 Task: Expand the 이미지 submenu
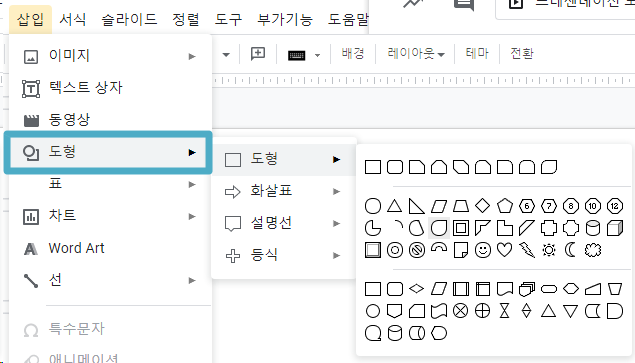(192, 56)
